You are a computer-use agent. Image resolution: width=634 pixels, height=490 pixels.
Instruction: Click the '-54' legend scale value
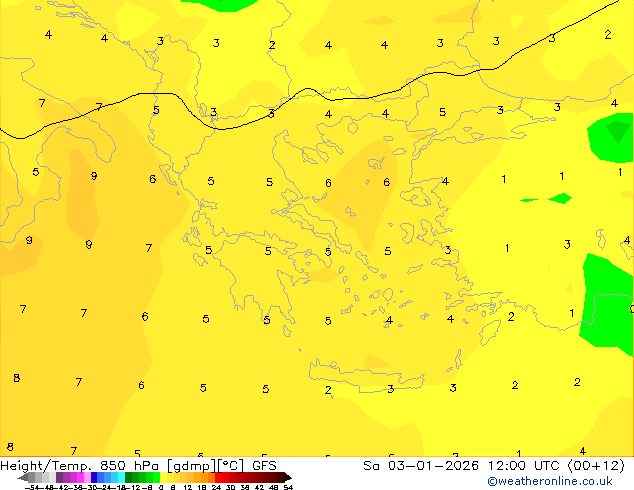[32, 487]
